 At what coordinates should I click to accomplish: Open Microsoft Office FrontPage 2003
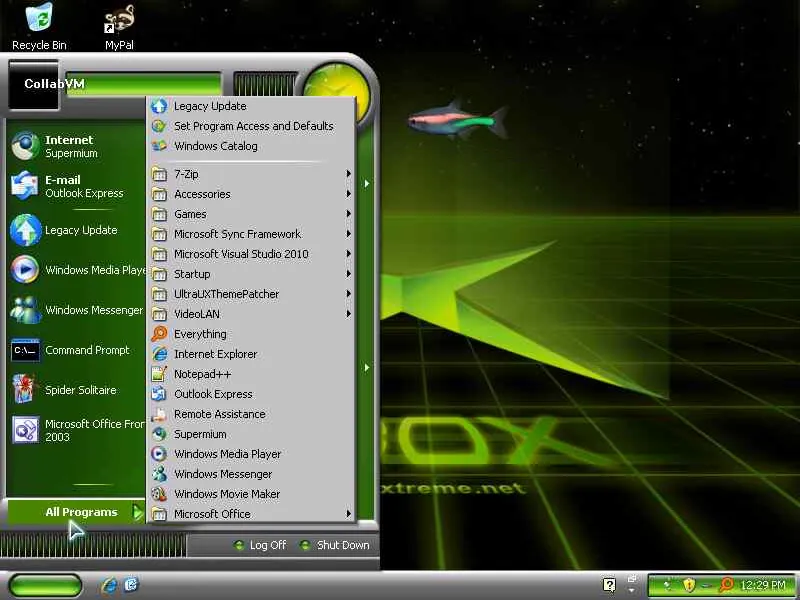coord(77,430)
